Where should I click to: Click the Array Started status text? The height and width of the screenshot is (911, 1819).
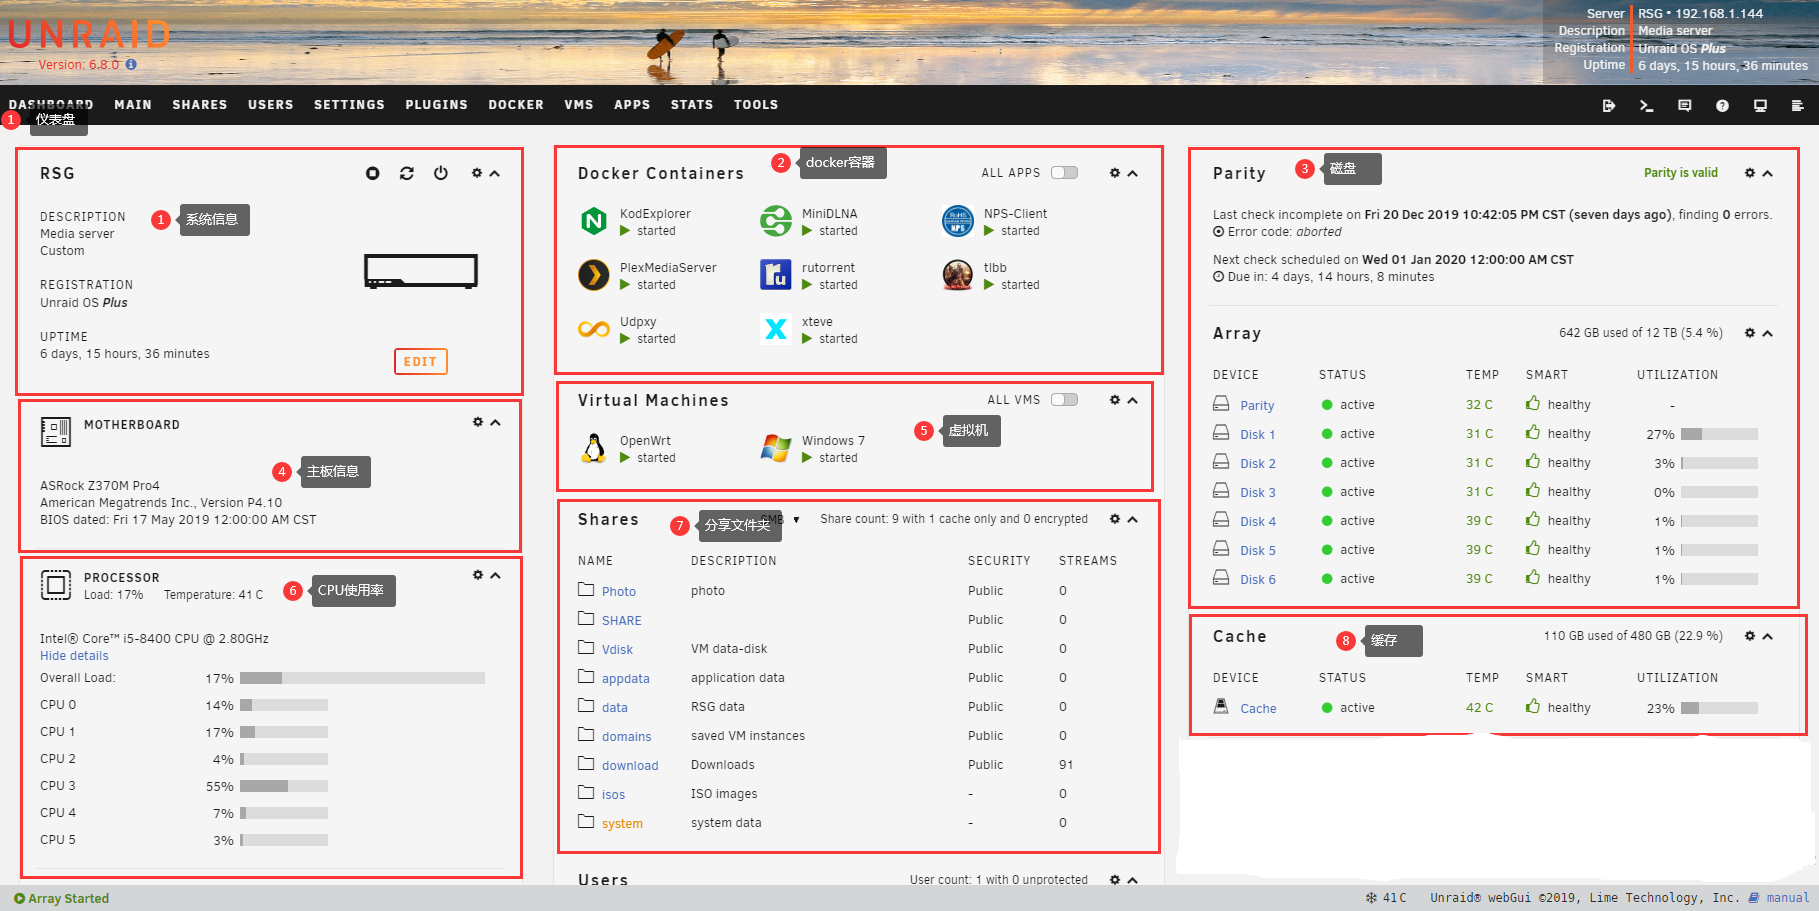coord(68,898)
